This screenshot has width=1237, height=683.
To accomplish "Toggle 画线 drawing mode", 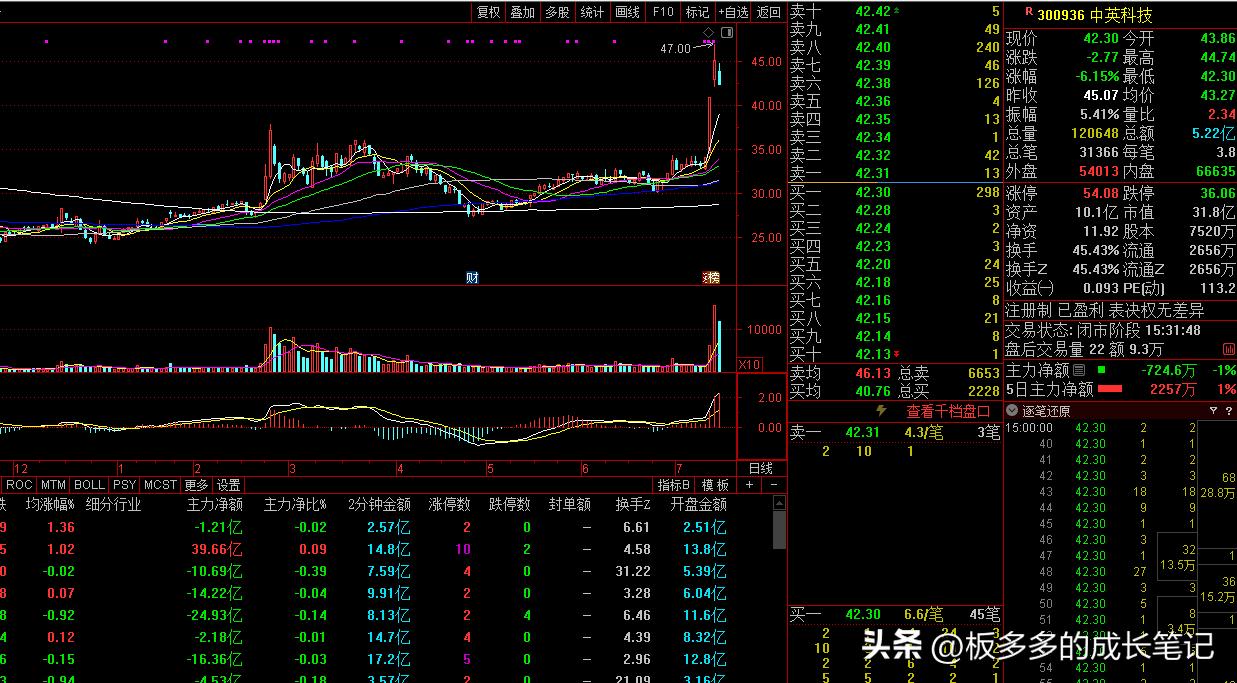I will tap(629, 13).
